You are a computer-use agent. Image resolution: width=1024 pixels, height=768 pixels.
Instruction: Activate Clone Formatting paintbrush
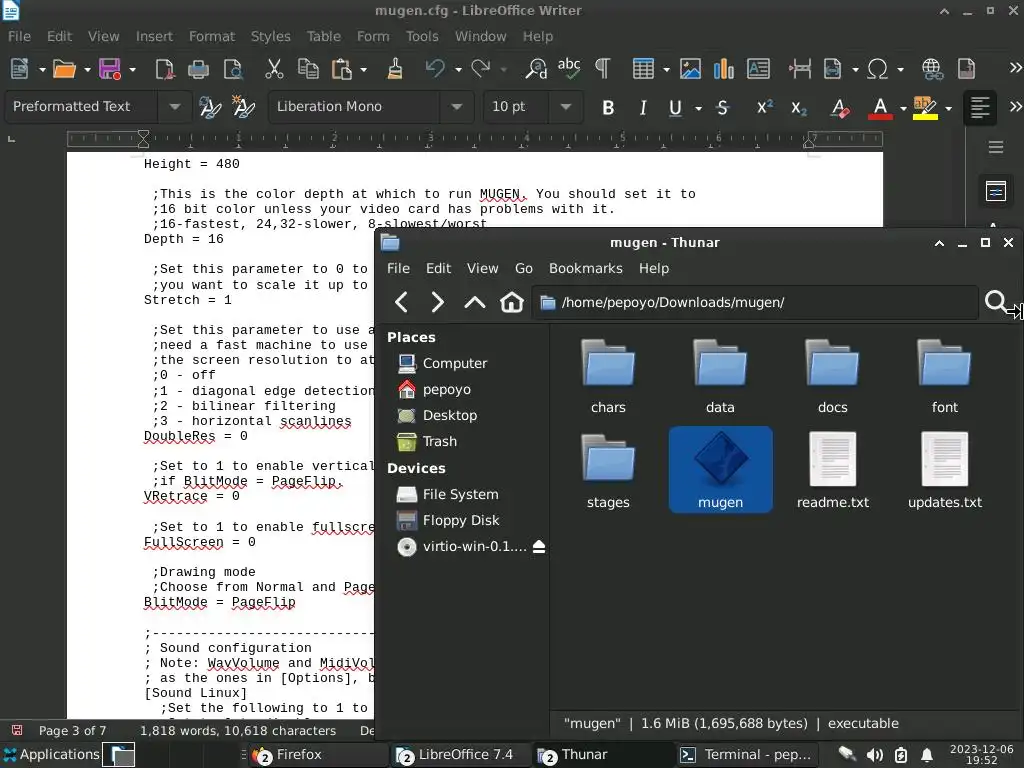(x=394, y=69)
